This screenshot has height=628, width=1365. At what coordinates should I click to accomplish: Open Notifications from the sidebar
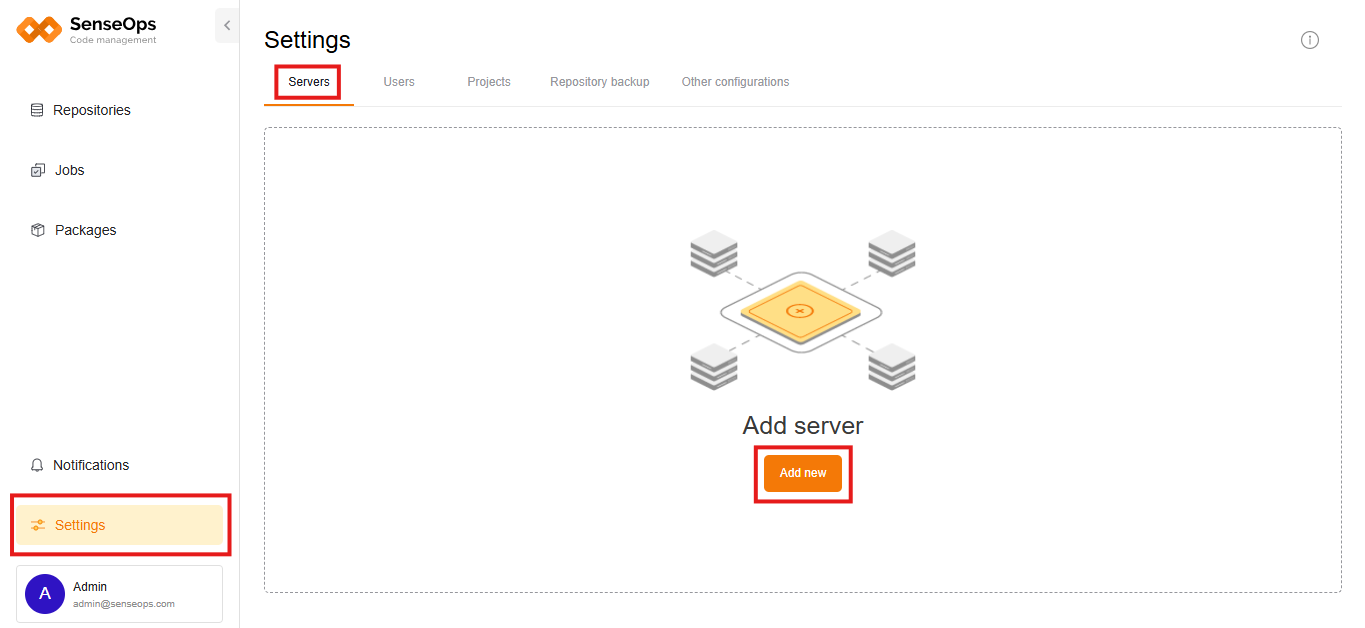[93, 464]
